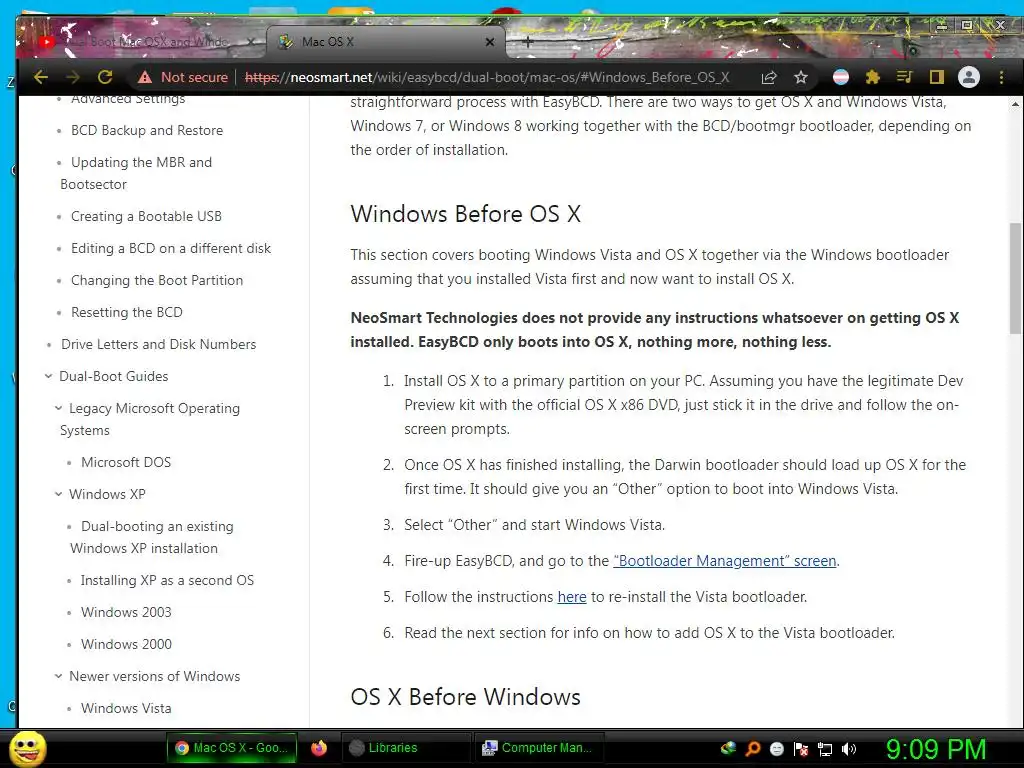
Task: Click the Mac OS X Chrome taskbar button
Action: click(232, 748)
